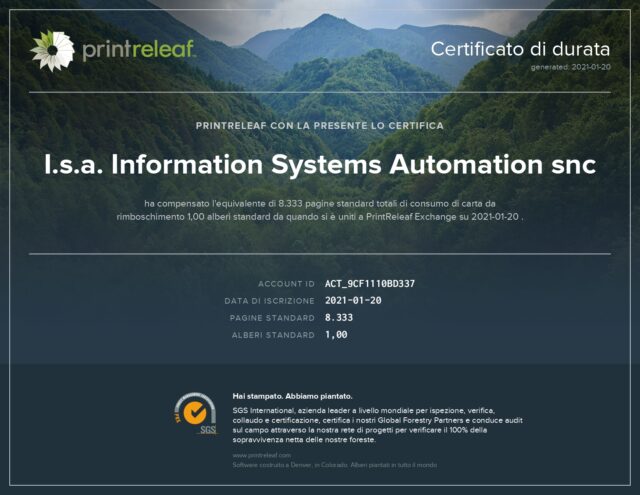Screen dimensions: 640x495
Task: Select the enrollment date value 2021-01-20
Action: pyautogui.click(x=353, y=301)
